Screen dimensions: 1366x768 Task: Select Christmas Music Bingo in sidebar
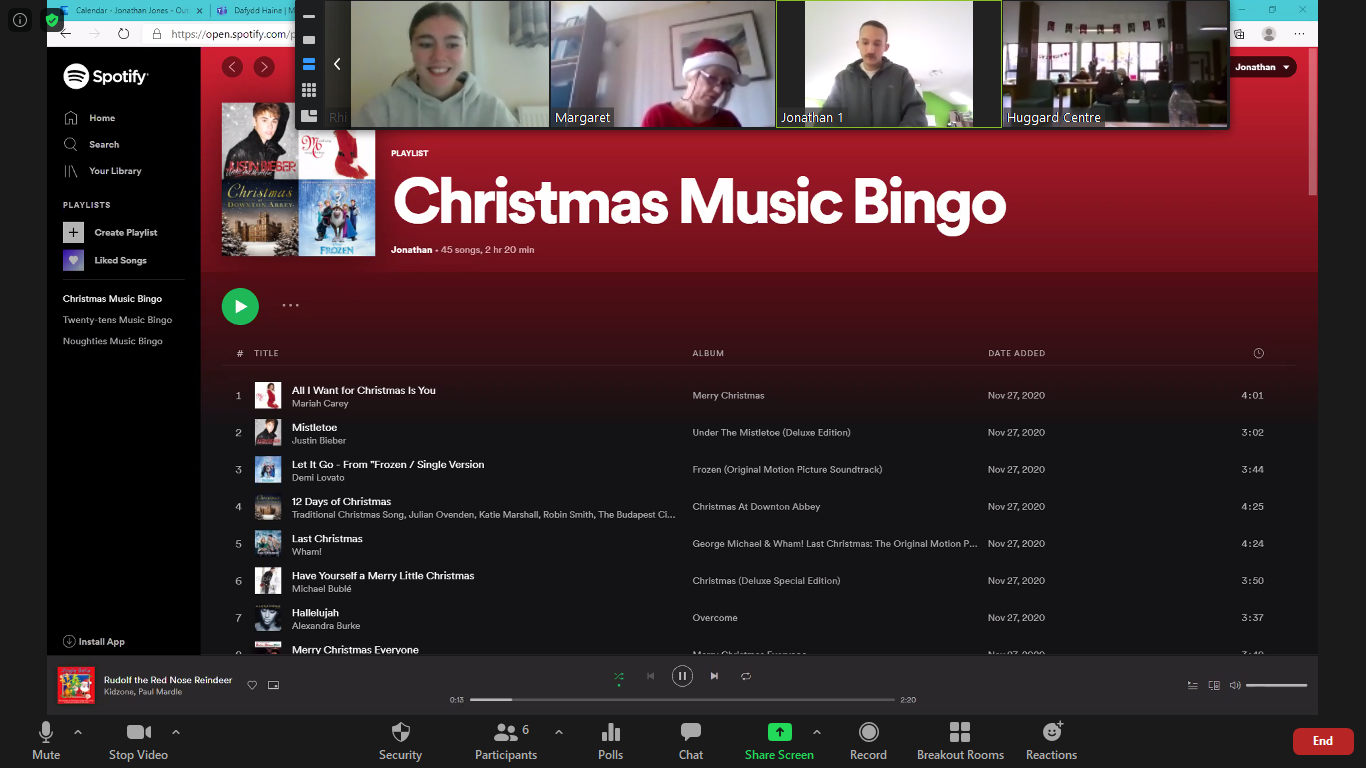112,299
